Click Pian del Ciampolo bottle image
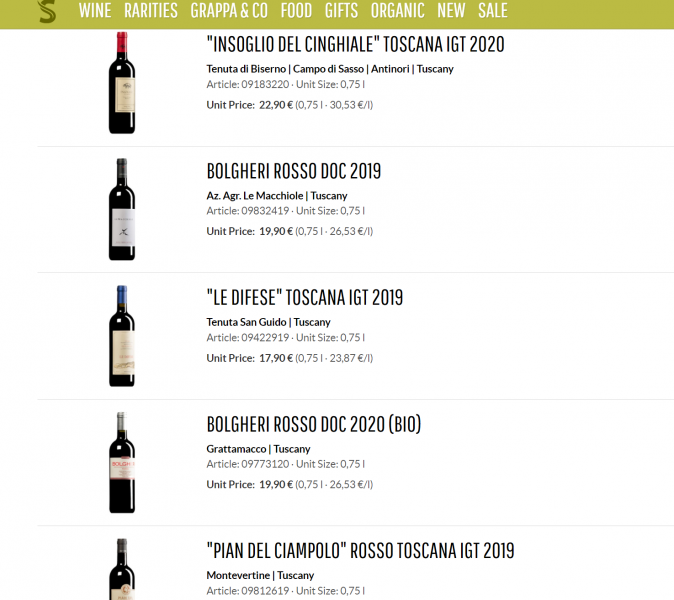The height and width of the screenshot is (600, 674). click(x=122, y=570)
